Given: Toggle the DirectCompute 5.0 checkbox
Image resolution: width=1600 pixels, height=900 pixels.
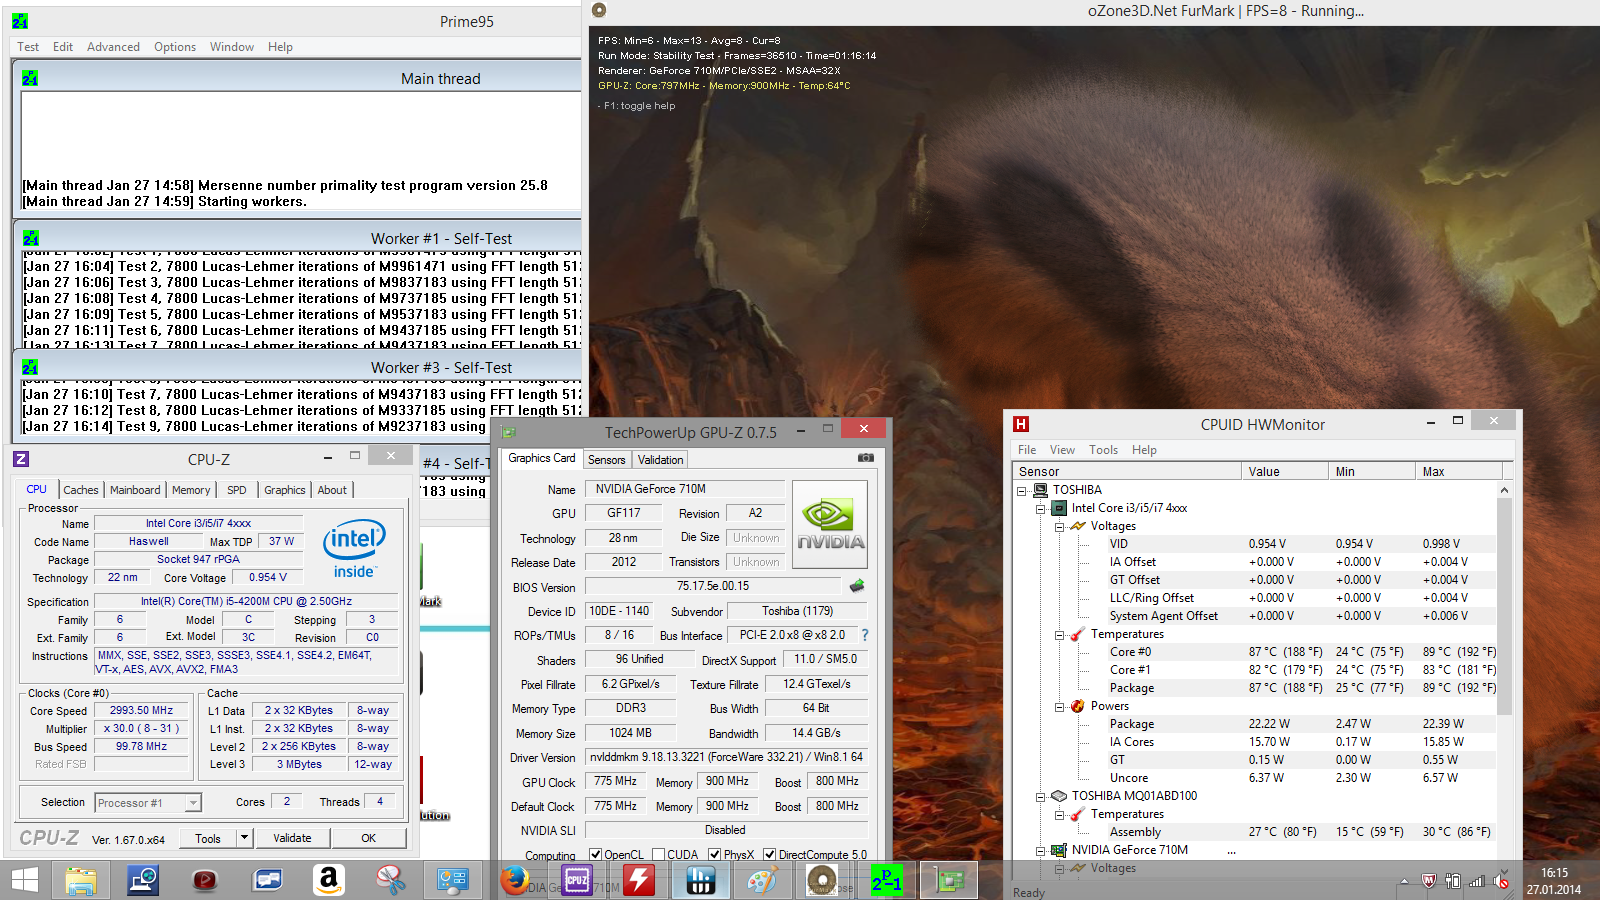Looking at the screenshot, I should [x=770, y=854].
